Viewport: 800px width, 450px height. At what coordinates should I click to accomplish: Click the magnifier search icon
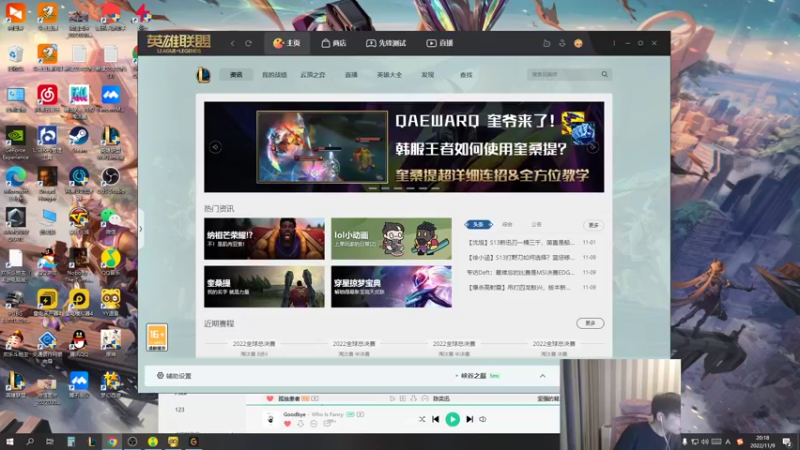tap(605, 74)
